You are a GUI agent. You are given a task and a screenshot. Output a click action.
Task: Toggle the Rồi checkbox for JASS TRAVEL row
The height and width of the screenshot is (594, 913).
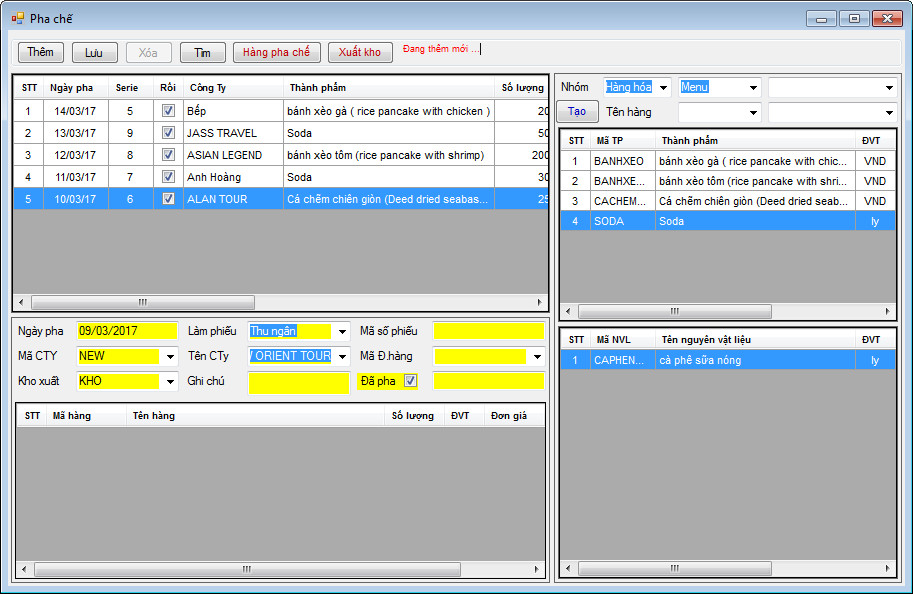168,133
